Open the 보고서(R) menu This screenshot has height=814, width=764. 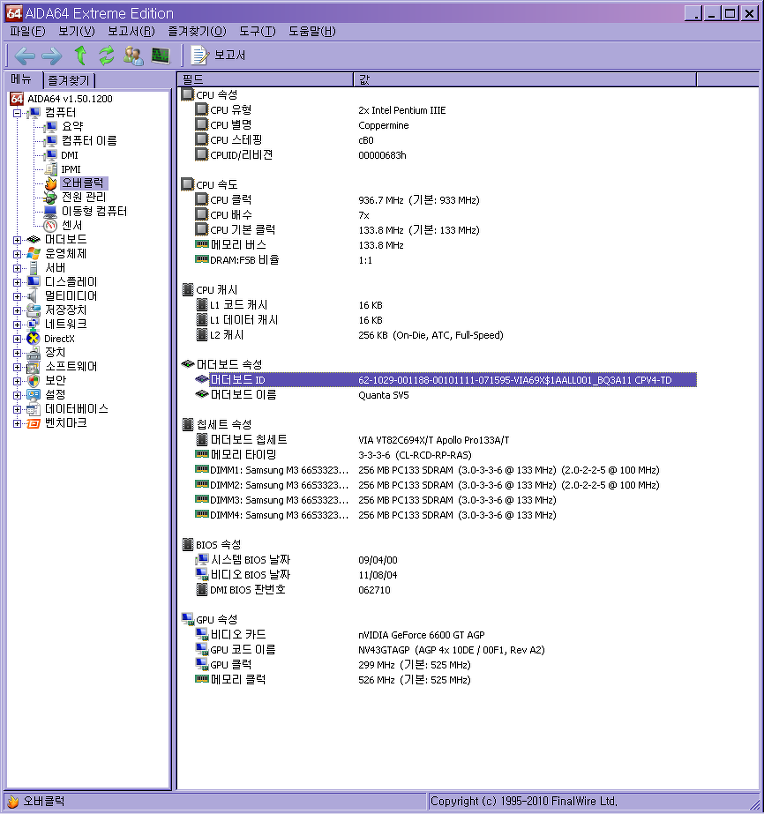pyautogui.click(x=131, y=31)
